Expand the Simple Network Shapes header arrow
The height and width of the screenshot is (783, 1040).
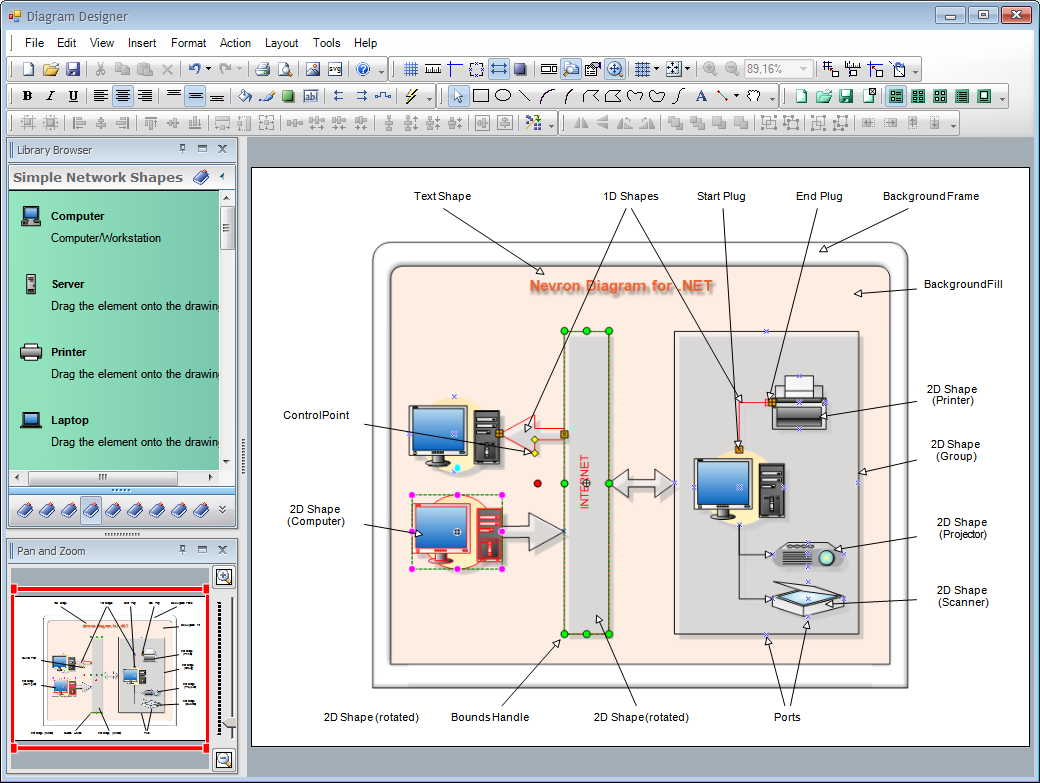coord(222,176)
